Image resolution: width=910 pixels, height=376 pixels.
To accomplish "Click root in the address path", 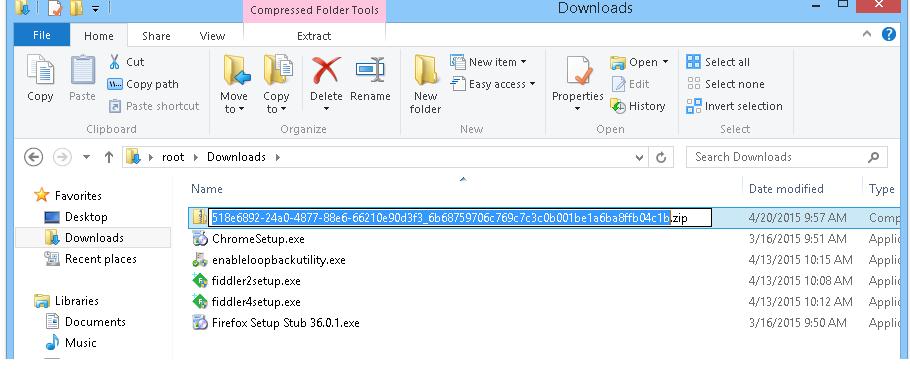I will pos(173,157).
